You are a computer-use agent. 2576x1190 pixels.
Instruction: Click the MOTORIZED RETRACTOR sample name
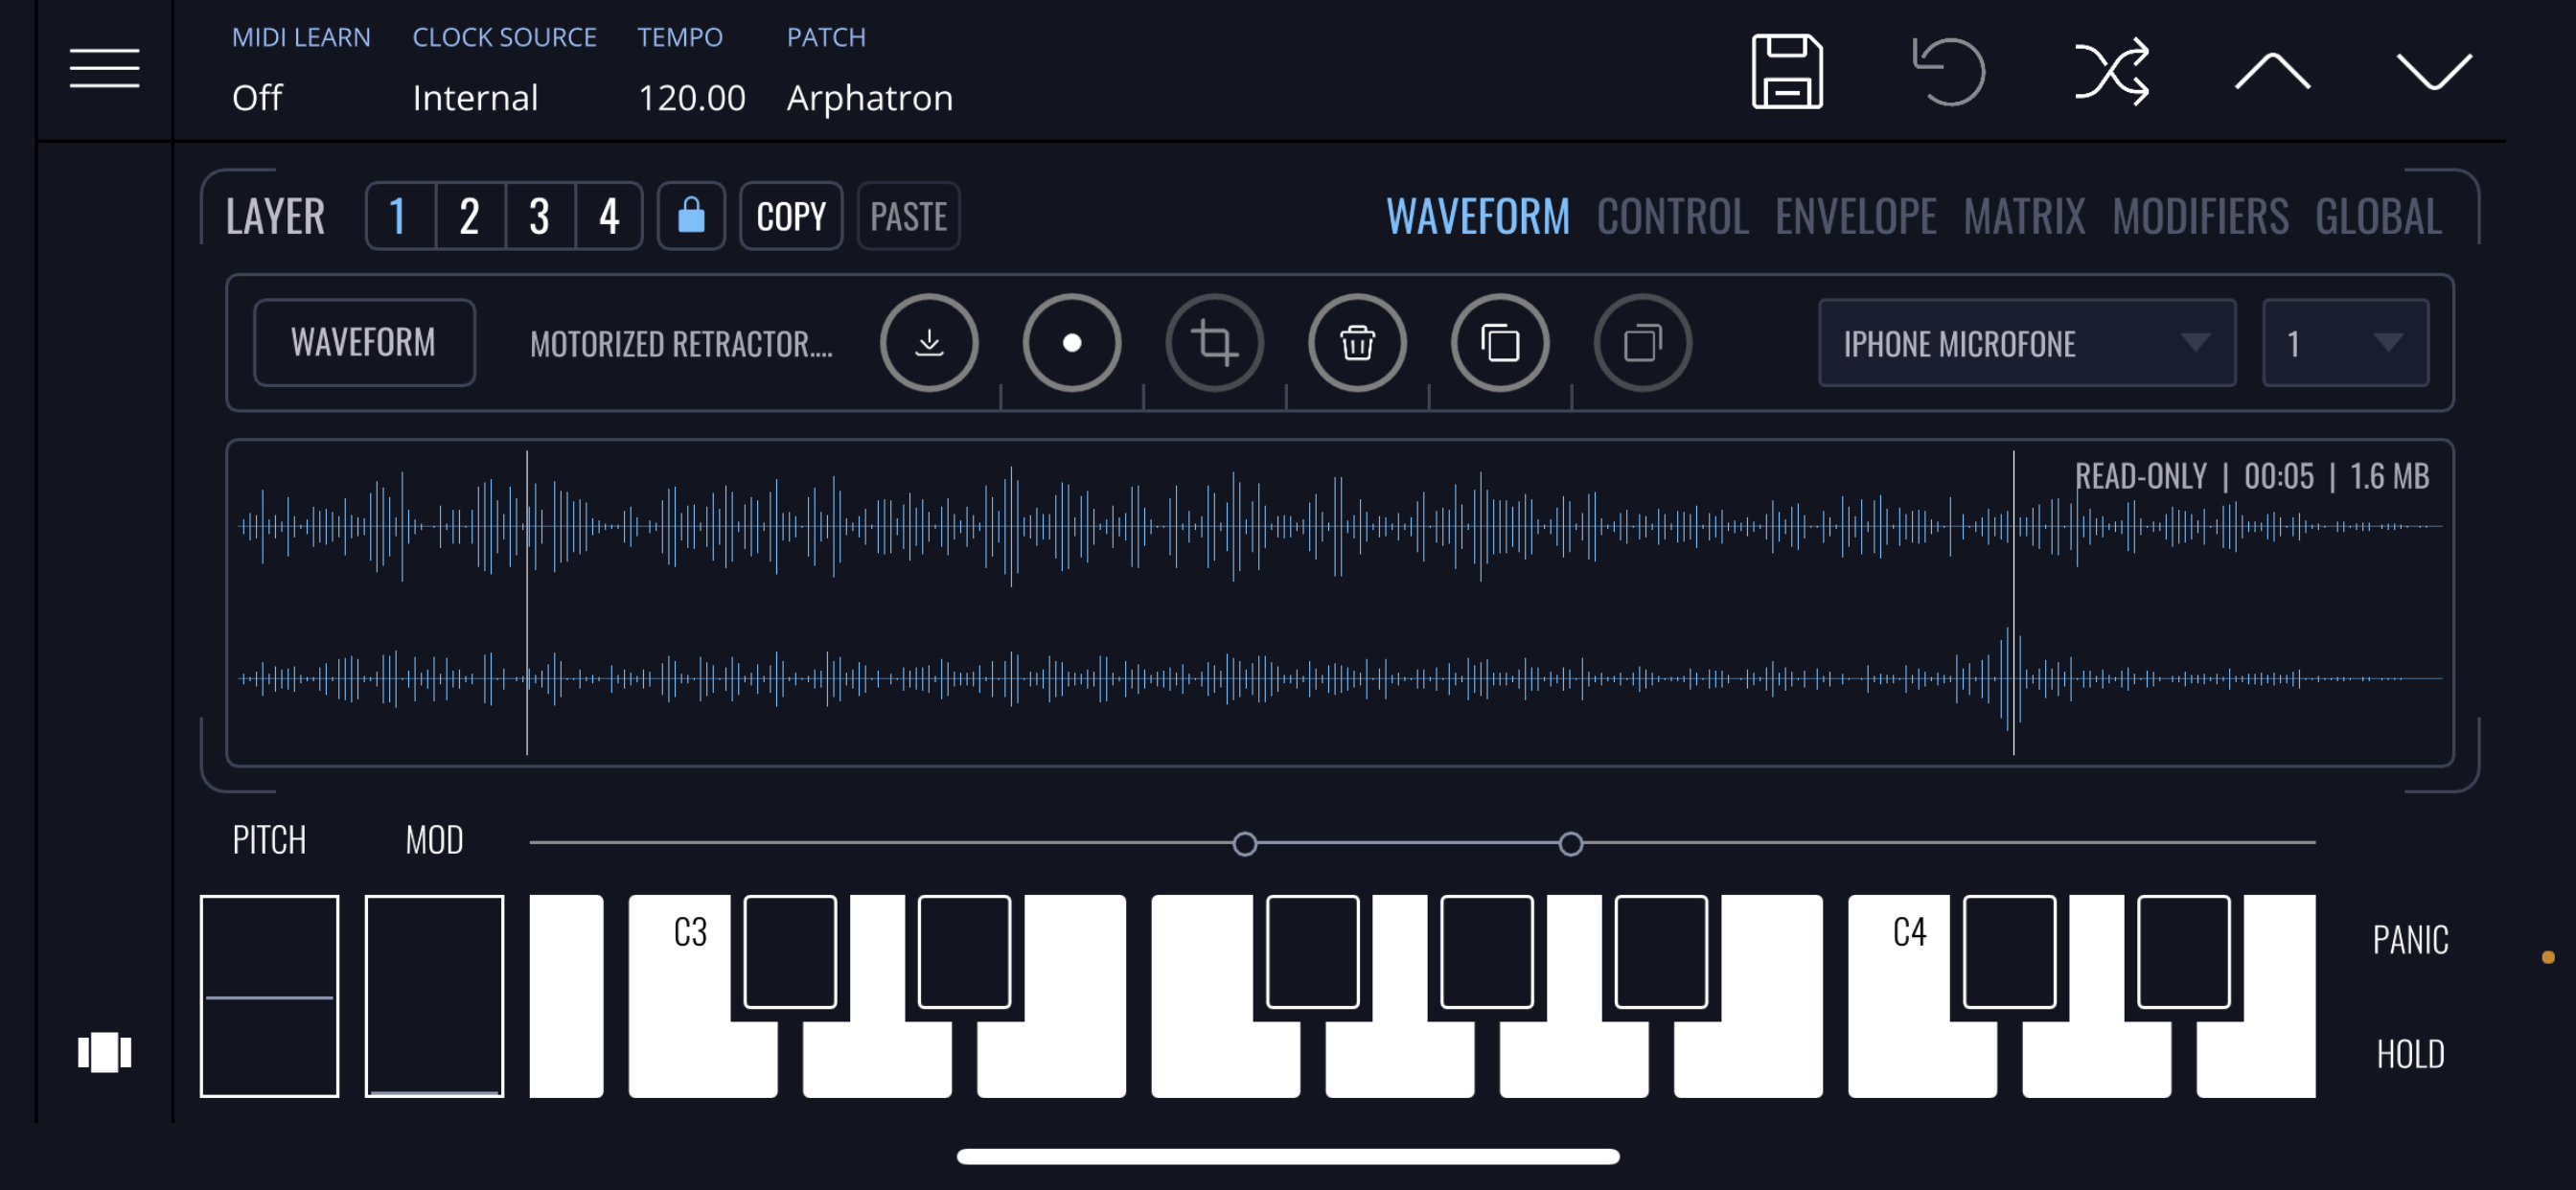(x=681, y=344)
